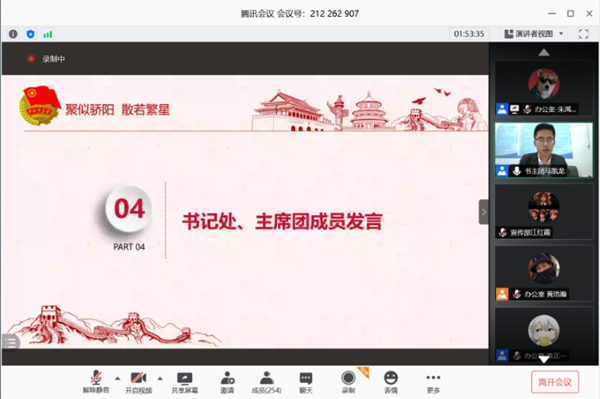Open the list icon at slide bottom-left
Image resolution: width=600 pixels, height=399 pixels.
[10, 342]
